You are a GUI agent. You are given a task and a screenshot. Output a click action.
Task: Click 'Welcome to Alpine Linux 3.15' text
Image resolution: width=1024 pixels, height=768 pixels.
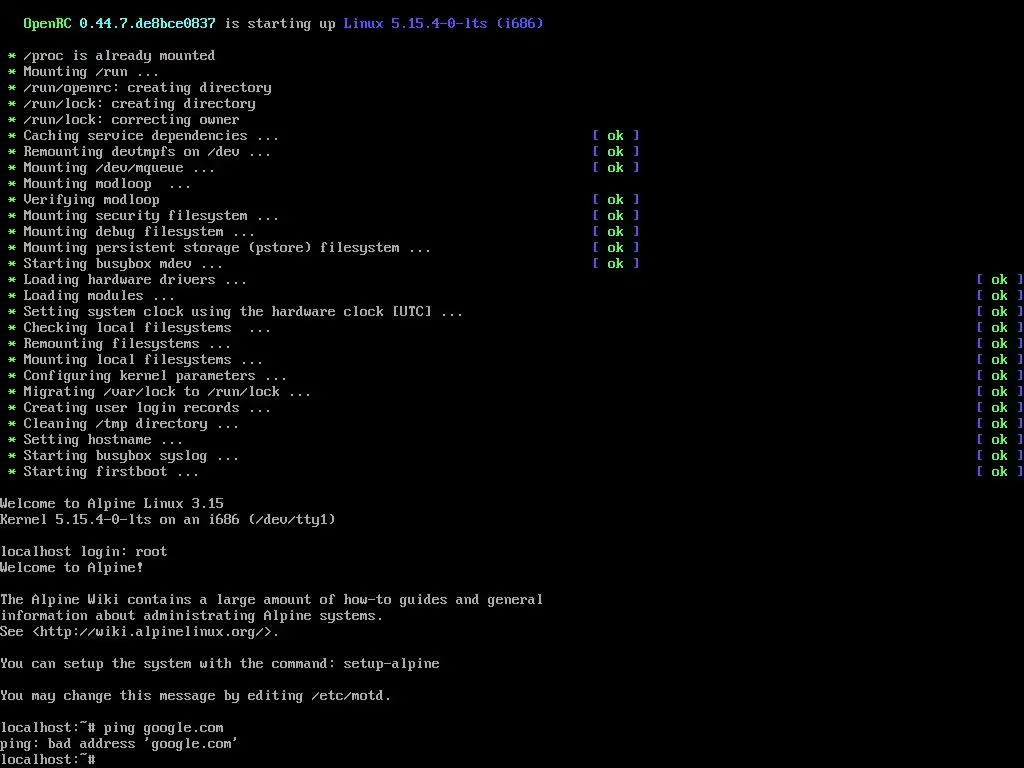(x=112, y=504)
